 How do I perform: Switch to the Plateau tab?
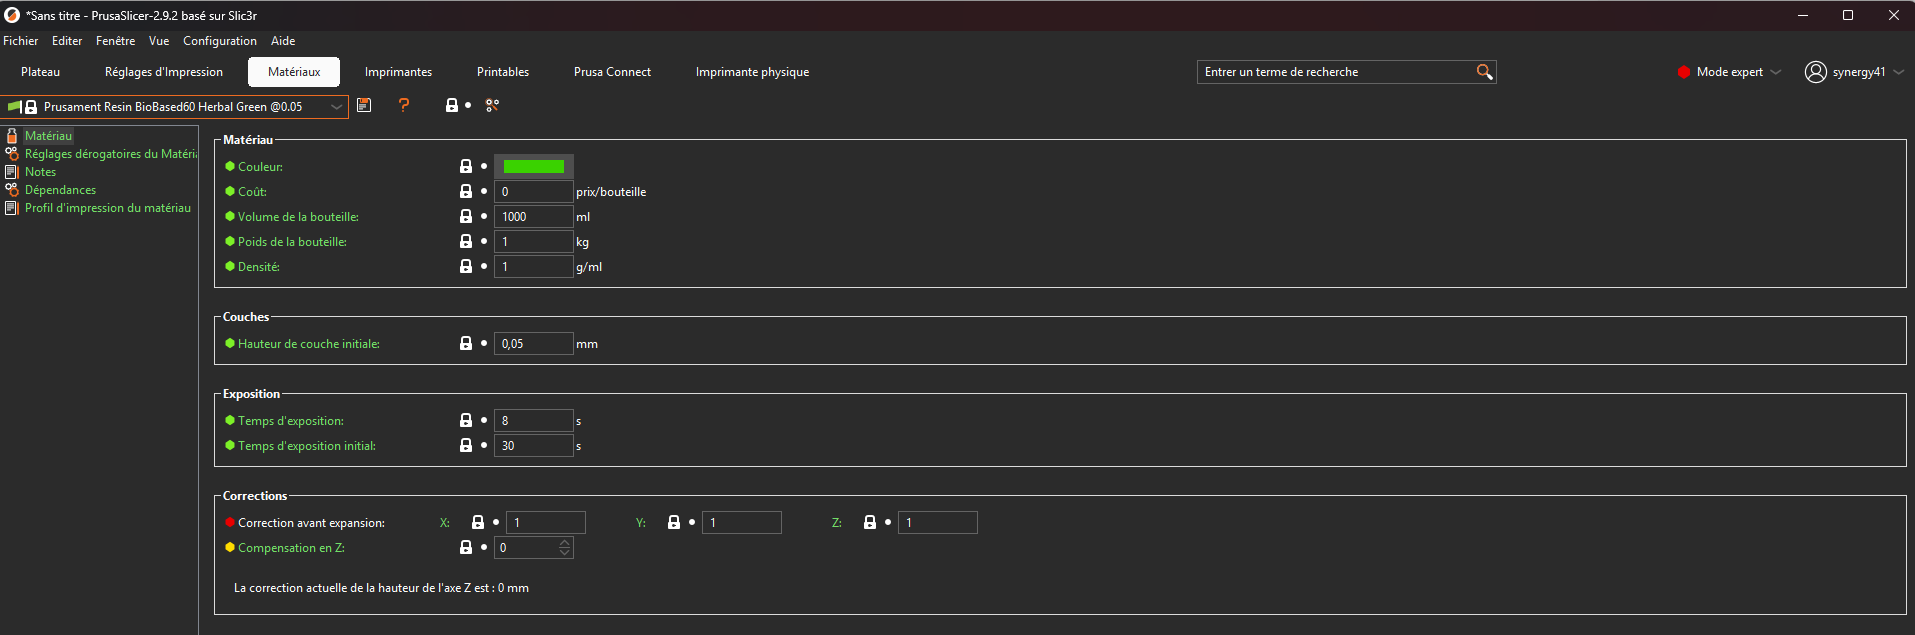tap(40, 72)
